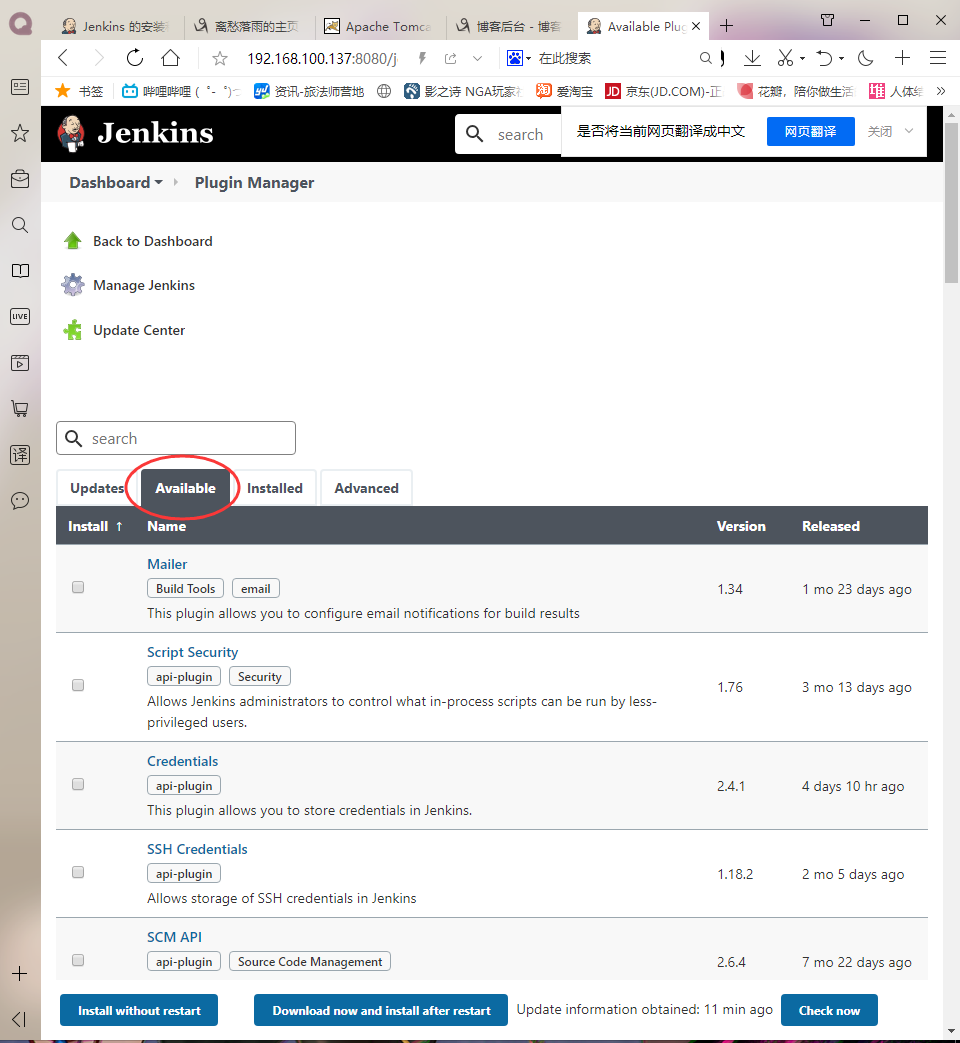
Task: Toggle night mode moon icon
Action: click(866, 59)
